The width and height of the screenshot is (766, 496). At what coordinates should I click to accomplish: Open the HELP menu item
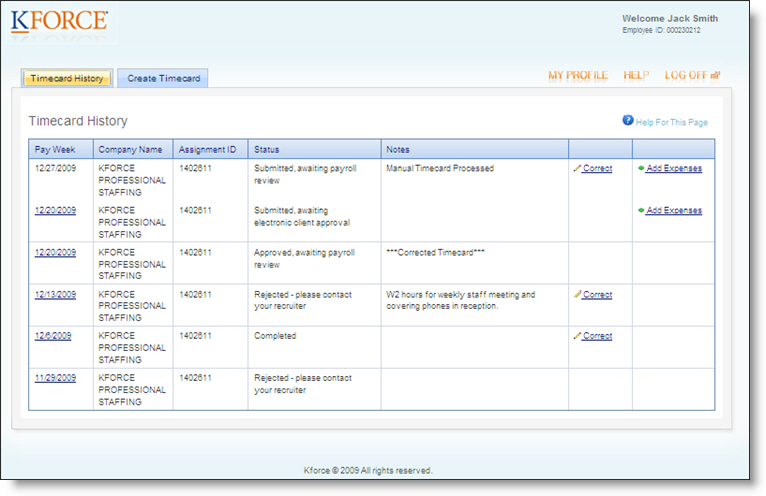[636, 75]
